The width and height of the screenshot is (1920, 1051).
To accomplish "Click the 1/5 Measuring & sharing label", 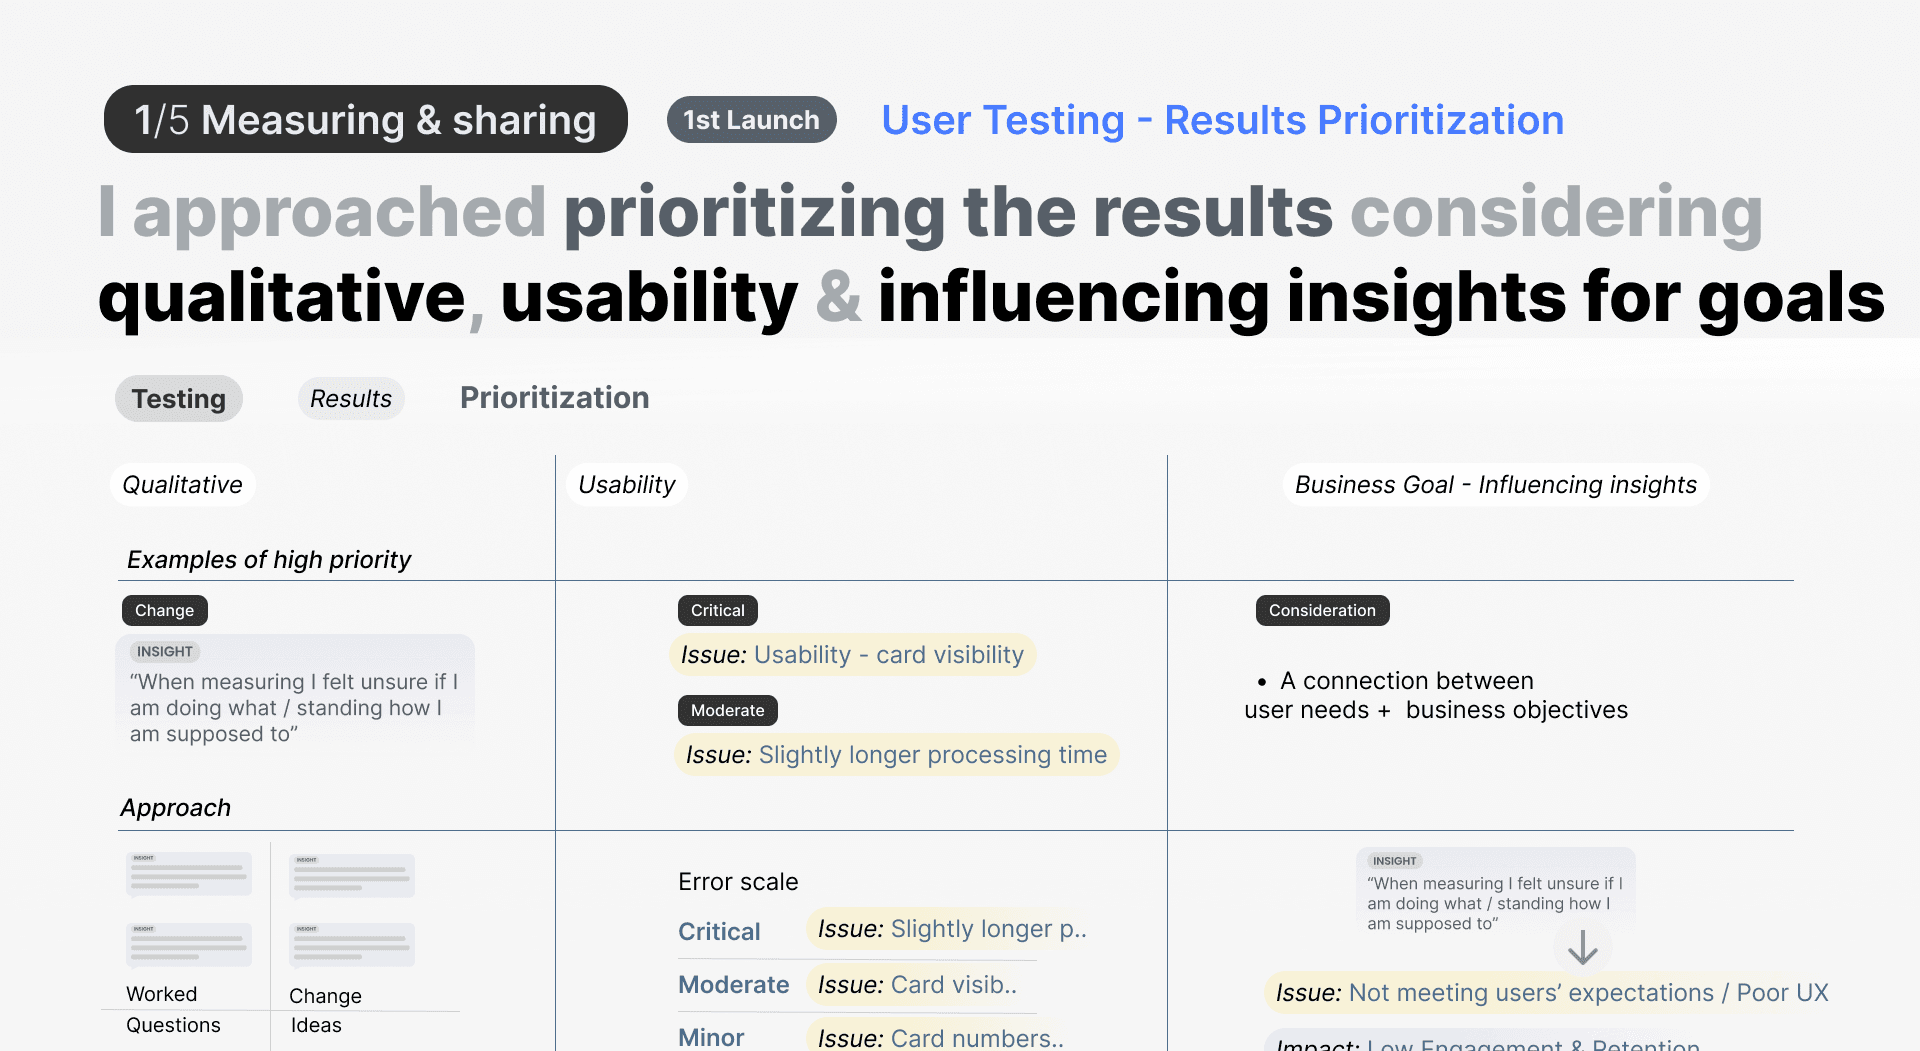I will coord(366,119).
